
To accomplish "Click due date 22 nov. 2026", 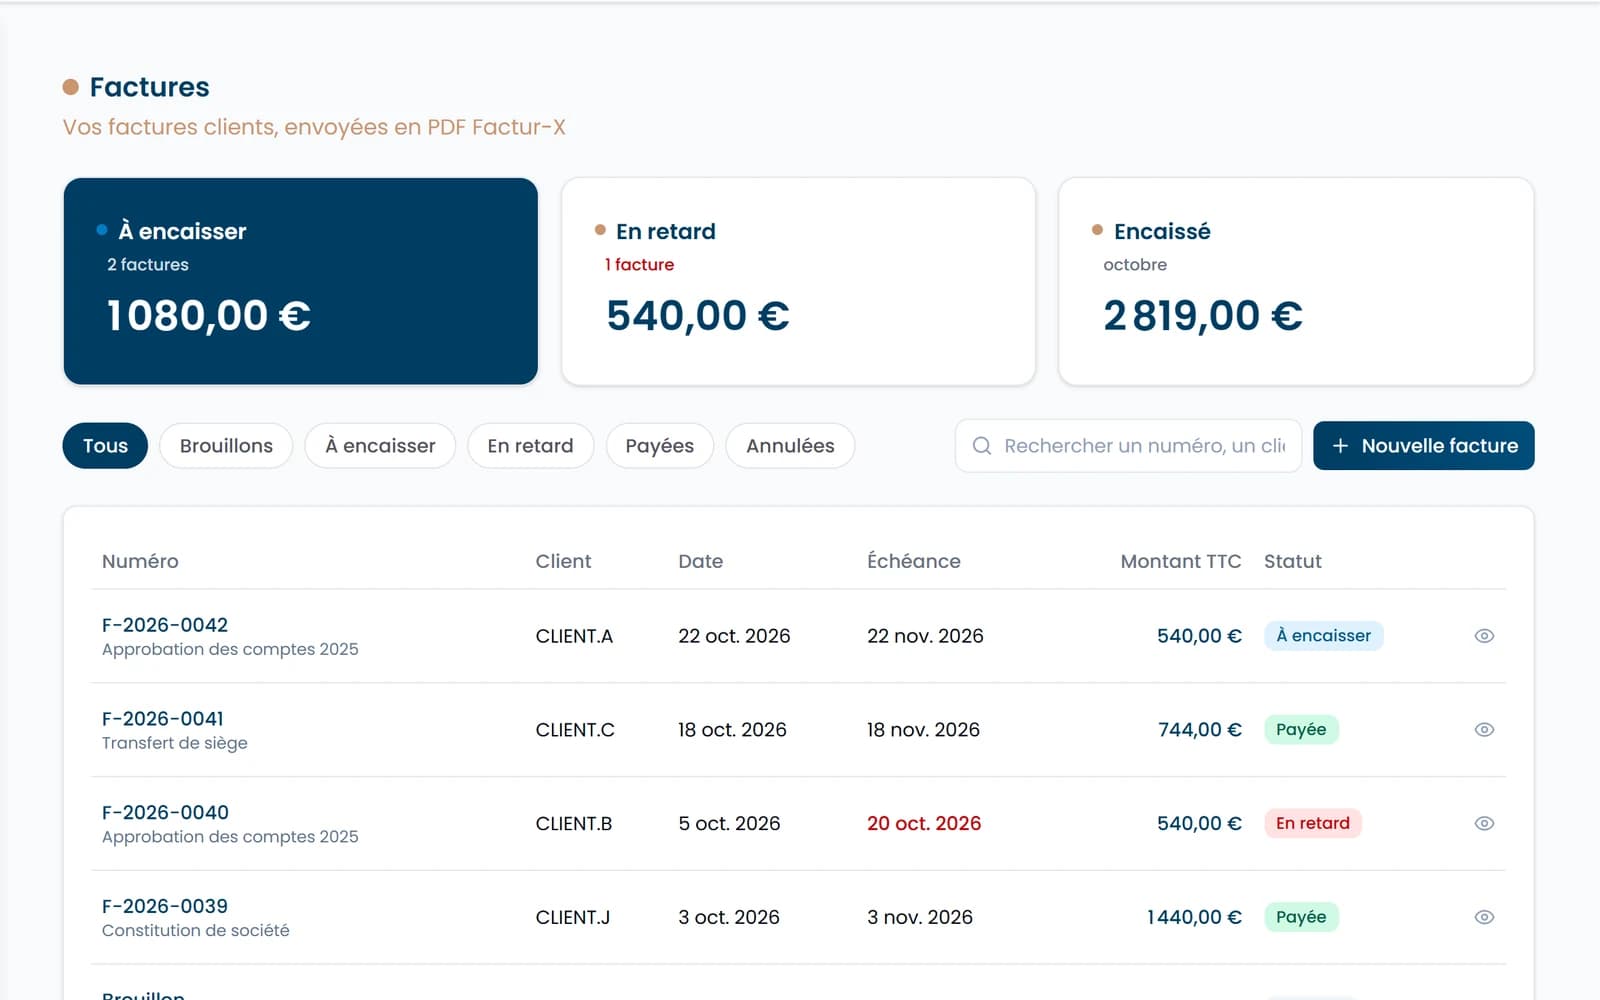I will [x=925, y=636].
